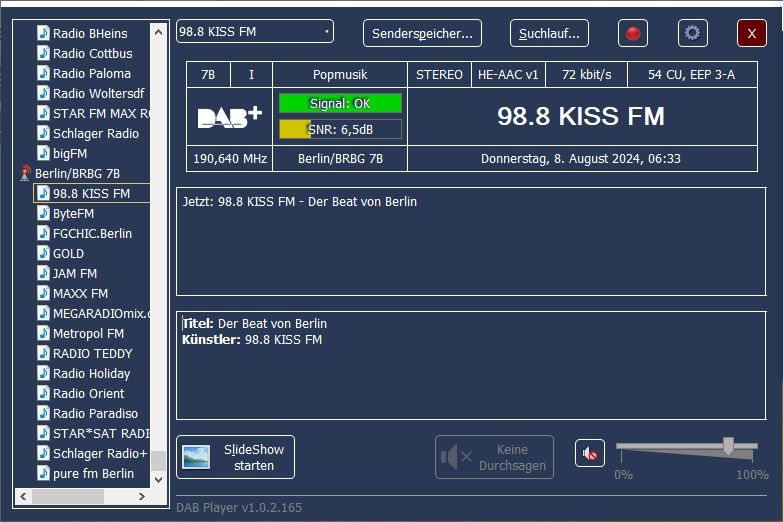Click the DAB+ logo

pos(229,117)
